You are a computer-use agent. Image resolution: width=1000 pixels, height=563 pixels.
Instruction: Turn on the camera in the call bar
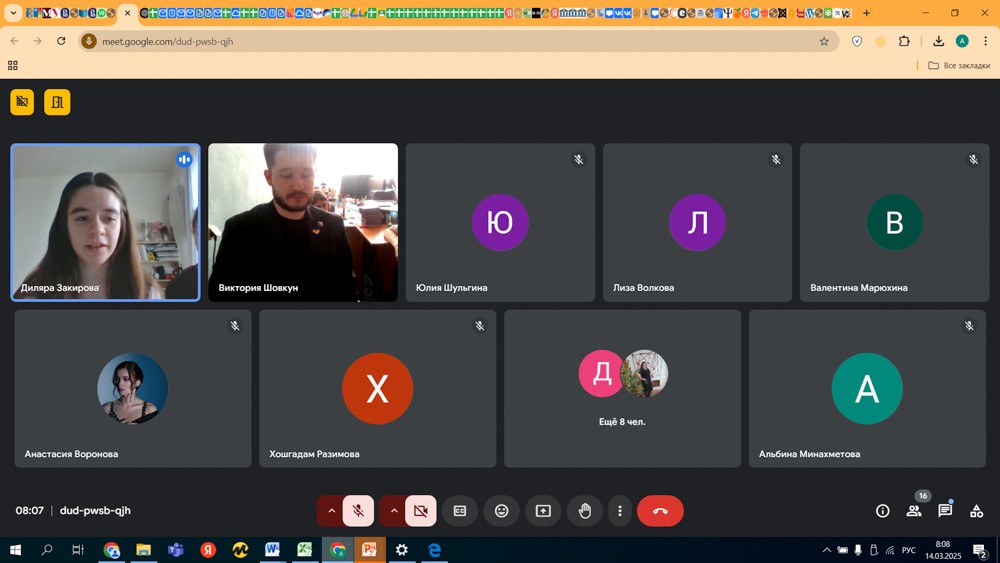point(420,511)
